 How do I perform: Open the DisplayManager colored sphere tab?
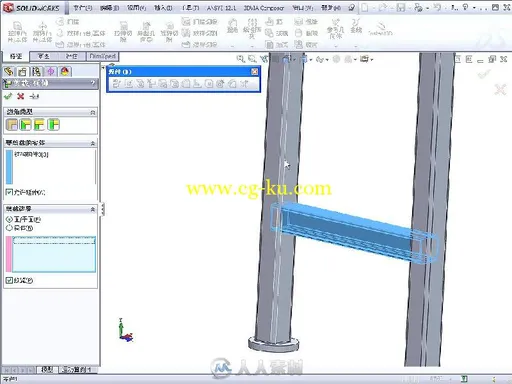[x=65, y=71]
